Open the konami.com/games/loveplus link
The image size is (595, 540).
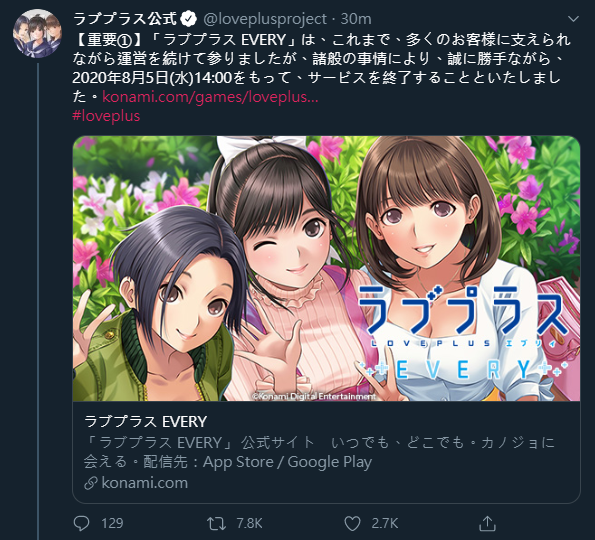[210, 97]
